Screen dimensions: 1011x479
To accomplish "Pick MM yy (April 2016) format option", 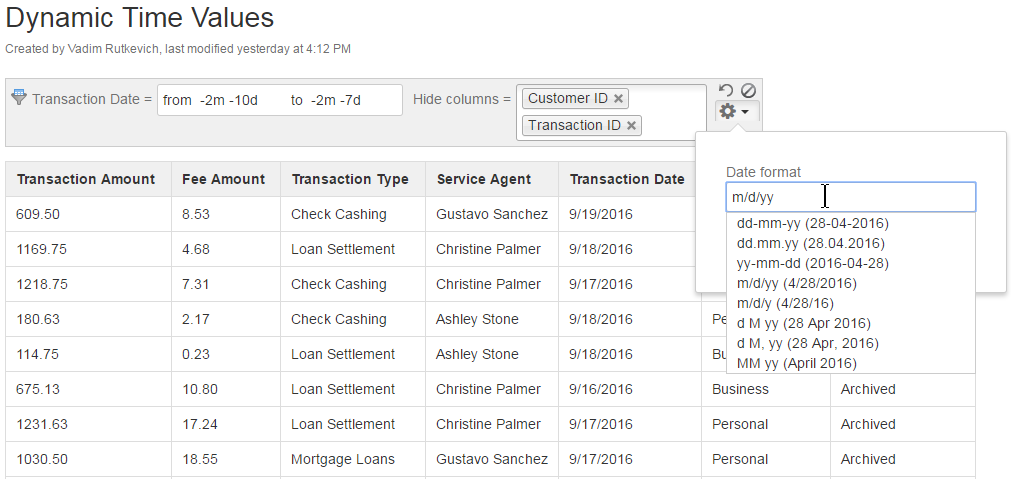I will [x=796, y=363].
